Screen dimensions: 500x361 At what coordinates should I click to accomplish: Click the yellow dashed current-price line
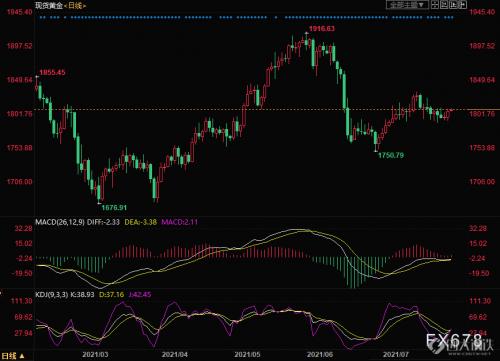point(250,109)
